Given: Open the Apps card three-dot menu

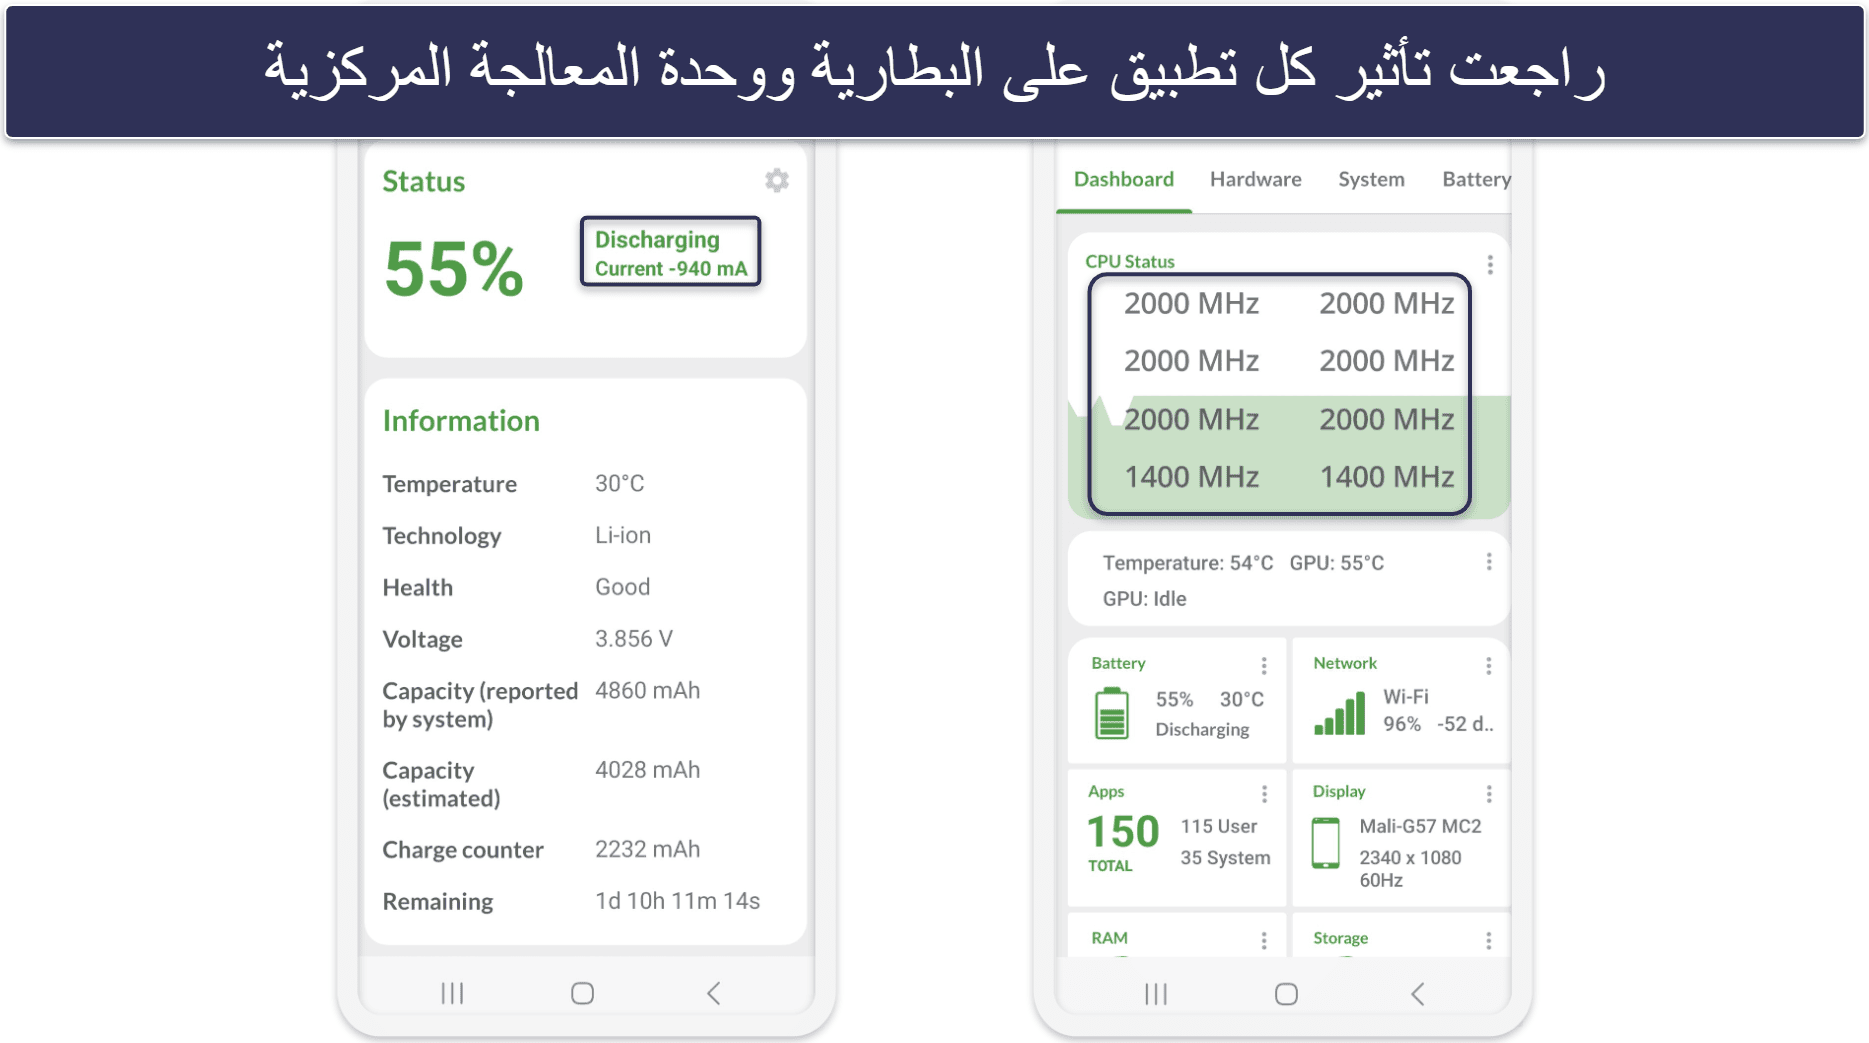Looking at the screenshot, I should tap(1264, 794).
